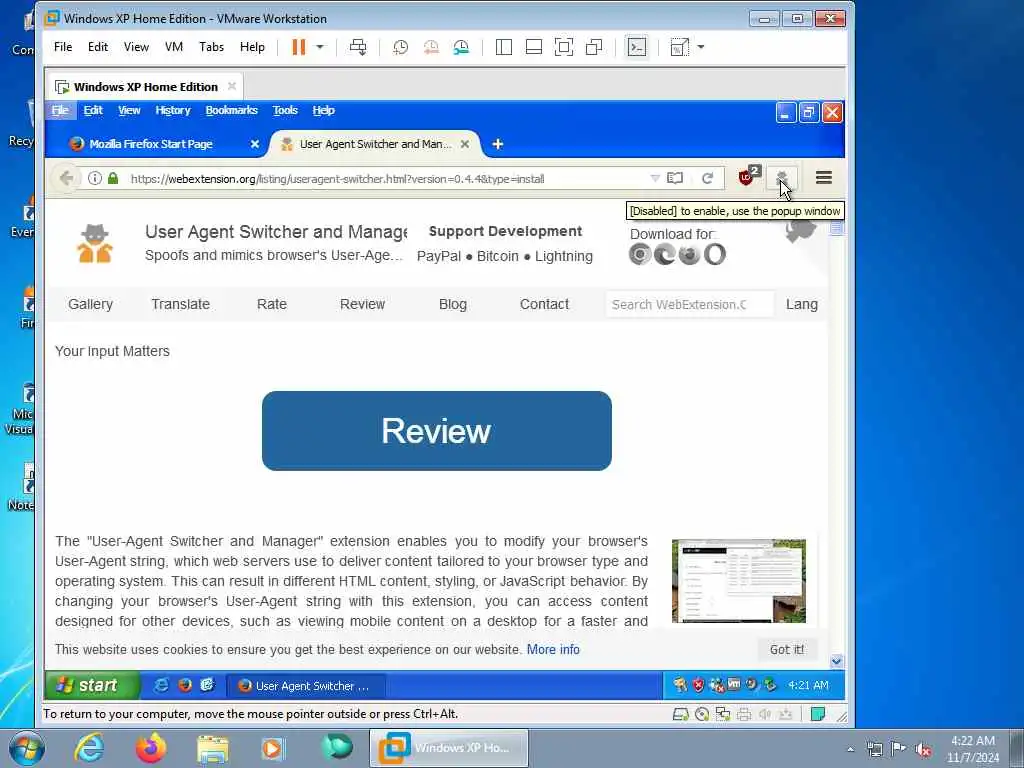
Task: Dismiss cookie notice with Got it!
Action: click(786, 649)
